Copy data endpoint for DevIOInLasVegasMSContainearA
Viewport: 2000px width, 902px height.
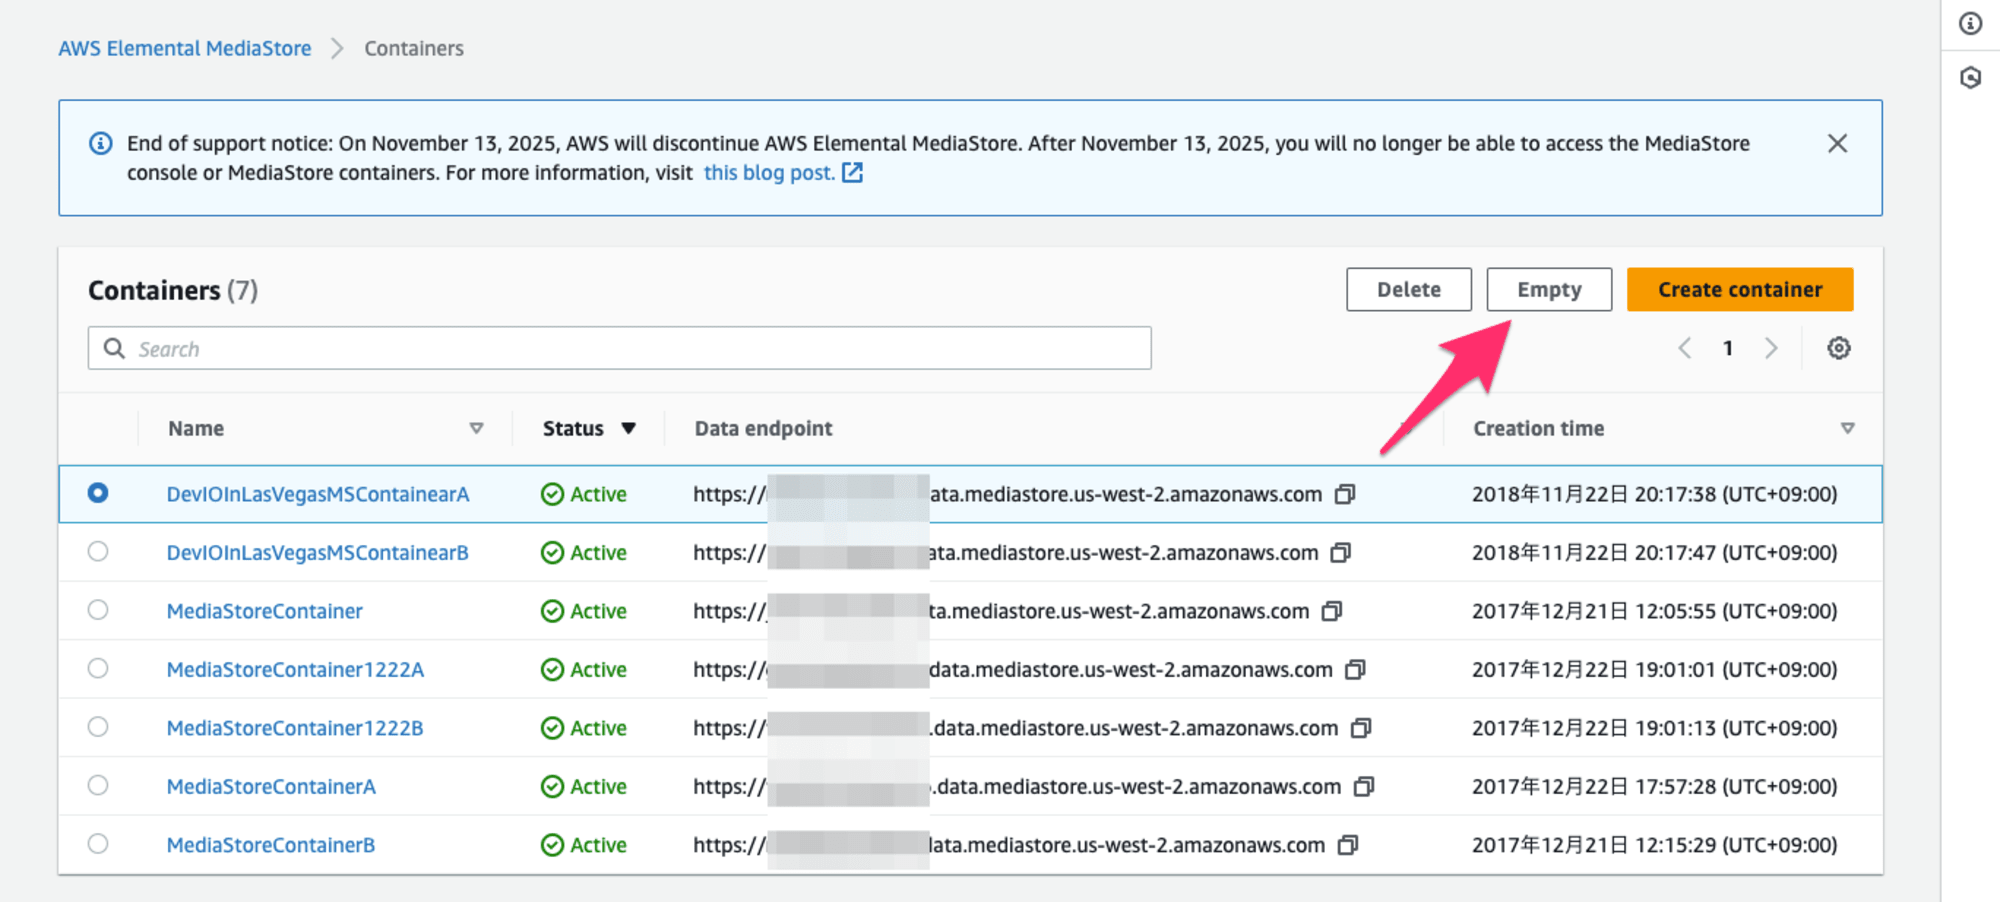(x=1346, y=494)
